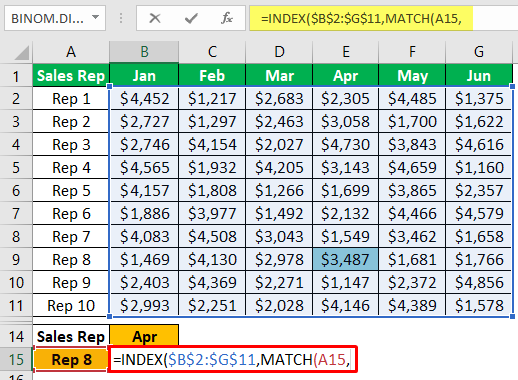The image size is (518, 380).
Task: Select column B header
Action: (144, 52)
